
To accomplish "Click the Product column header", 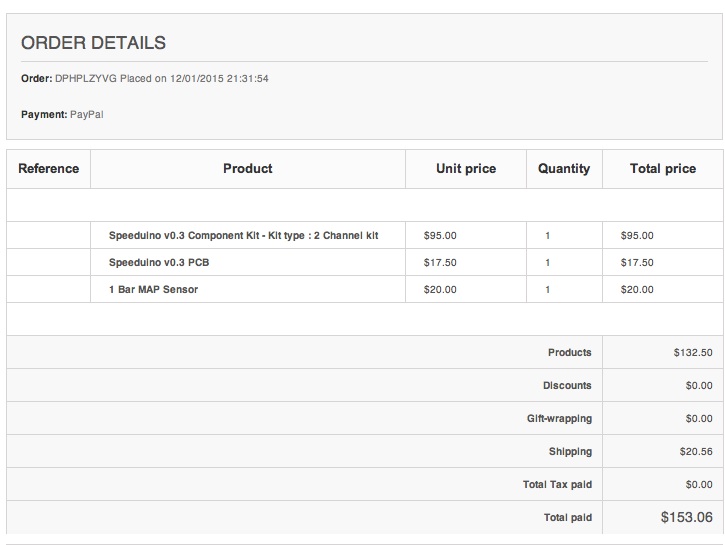I will pyautogui.click(x=247, y=169).
